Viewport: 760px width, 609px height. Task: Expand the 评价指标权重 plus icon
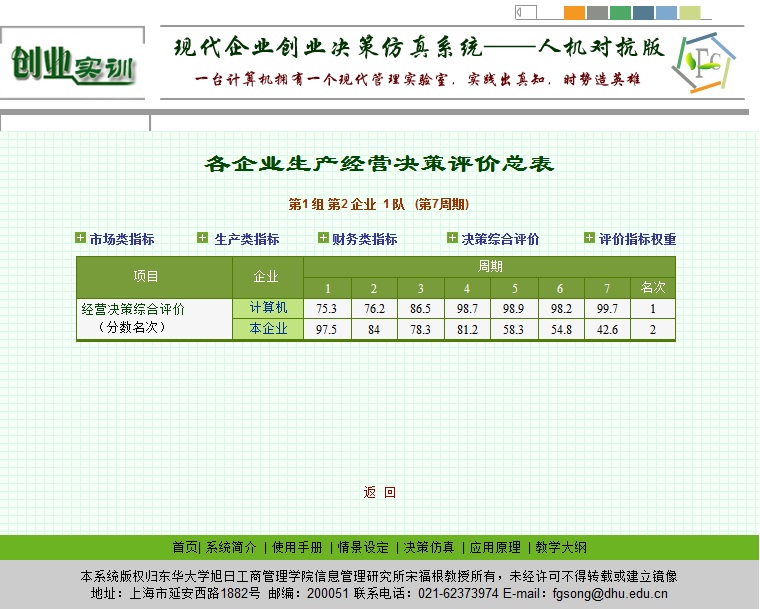tap(589, 238)
